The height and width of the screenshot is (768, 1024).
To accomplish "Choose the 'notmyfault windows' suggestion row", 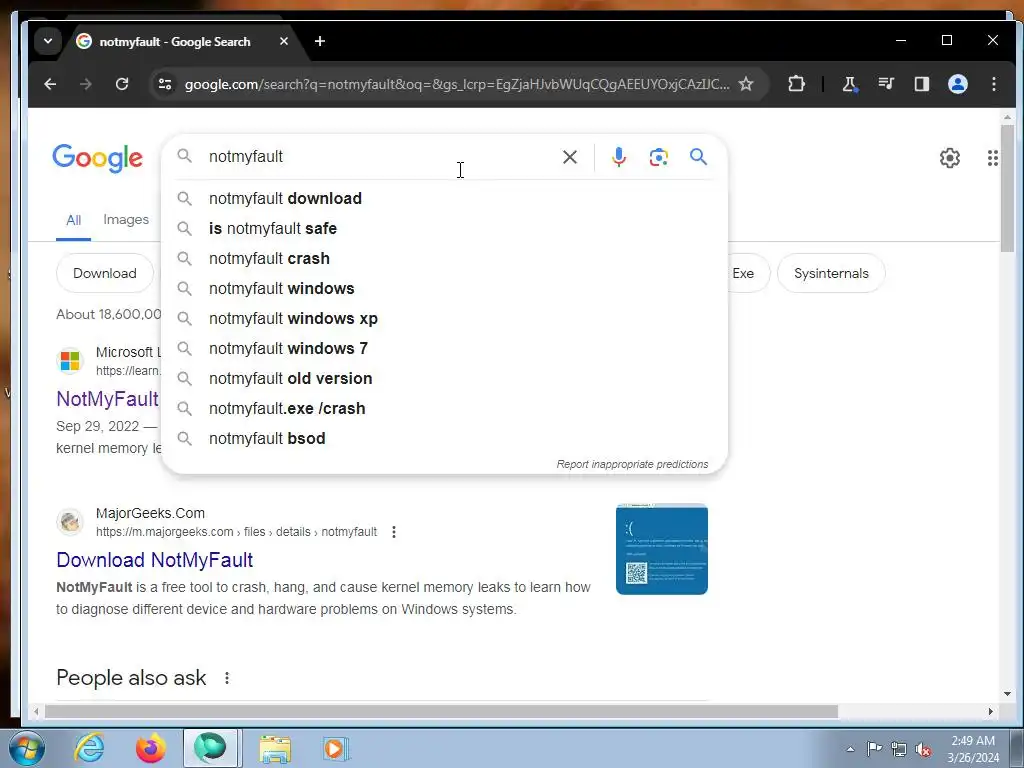I will click(444, 289).
